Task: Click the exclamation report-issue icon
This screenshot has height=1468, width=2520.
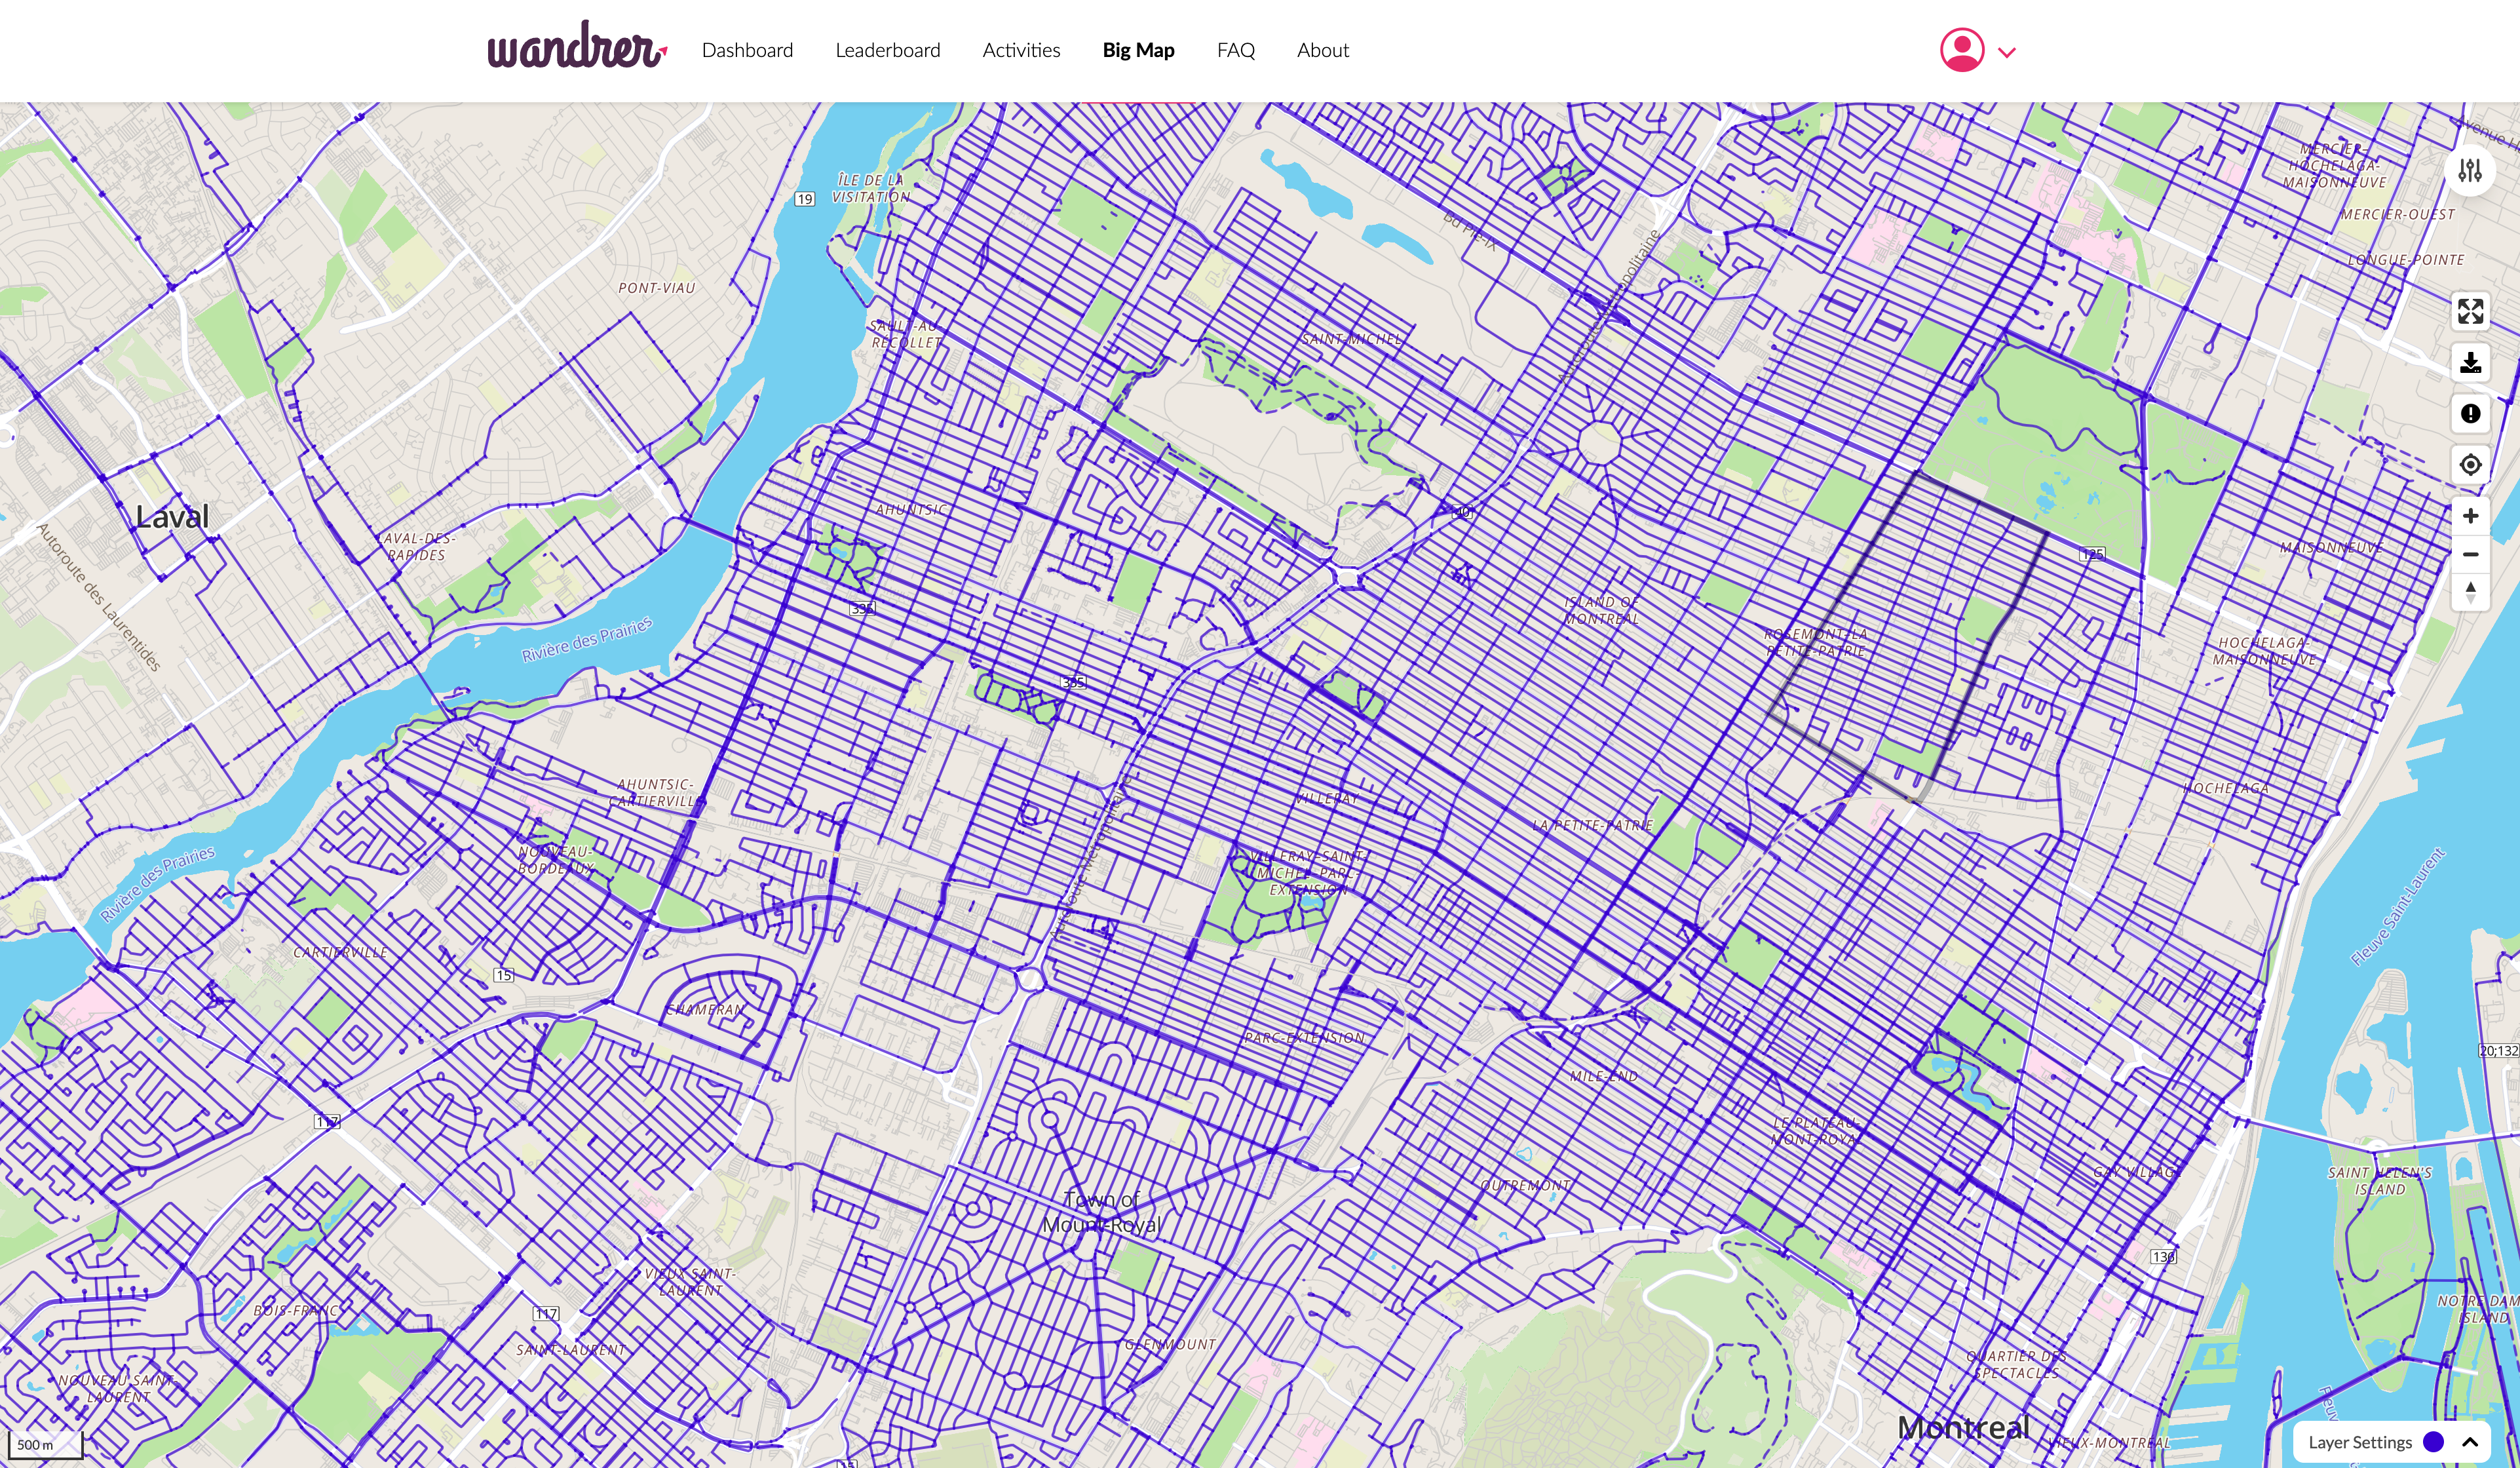Action: click(x=2470, y=414)
